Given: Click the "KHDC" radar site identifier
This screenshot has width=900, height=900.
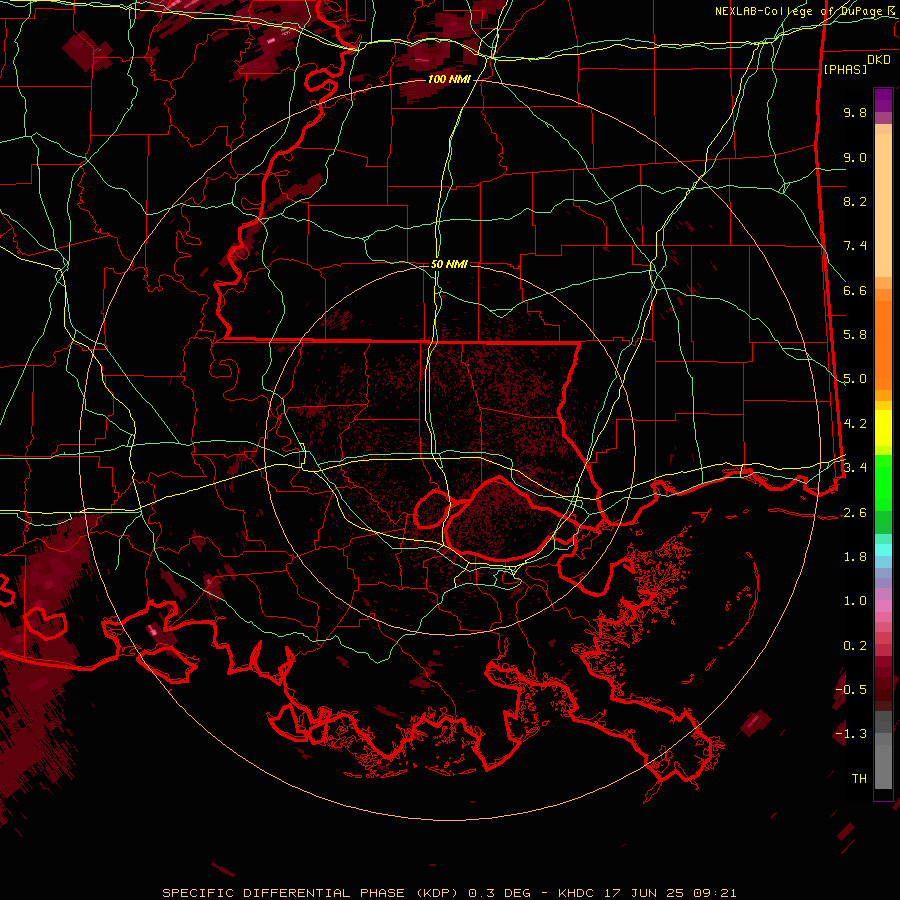Looking at the screenshot, I should pos(577,893).
